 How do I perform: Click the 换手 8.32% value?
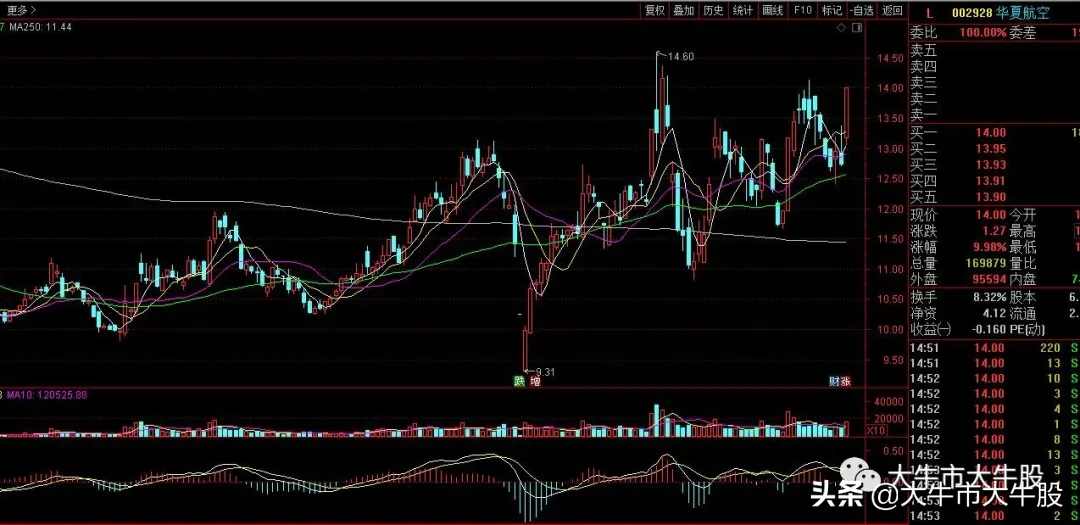990,298
